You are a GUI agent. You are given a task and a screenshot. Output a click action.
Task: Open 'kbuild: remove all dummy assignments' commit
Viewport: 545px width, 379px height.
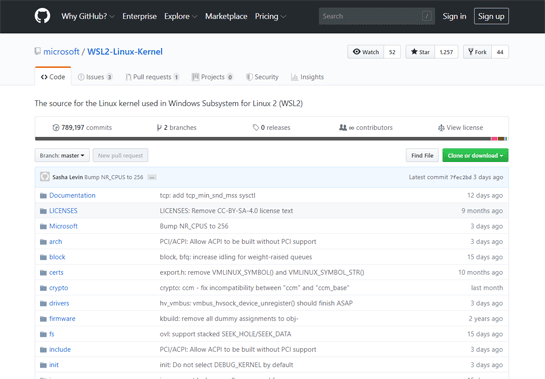(x=229, y=319)
